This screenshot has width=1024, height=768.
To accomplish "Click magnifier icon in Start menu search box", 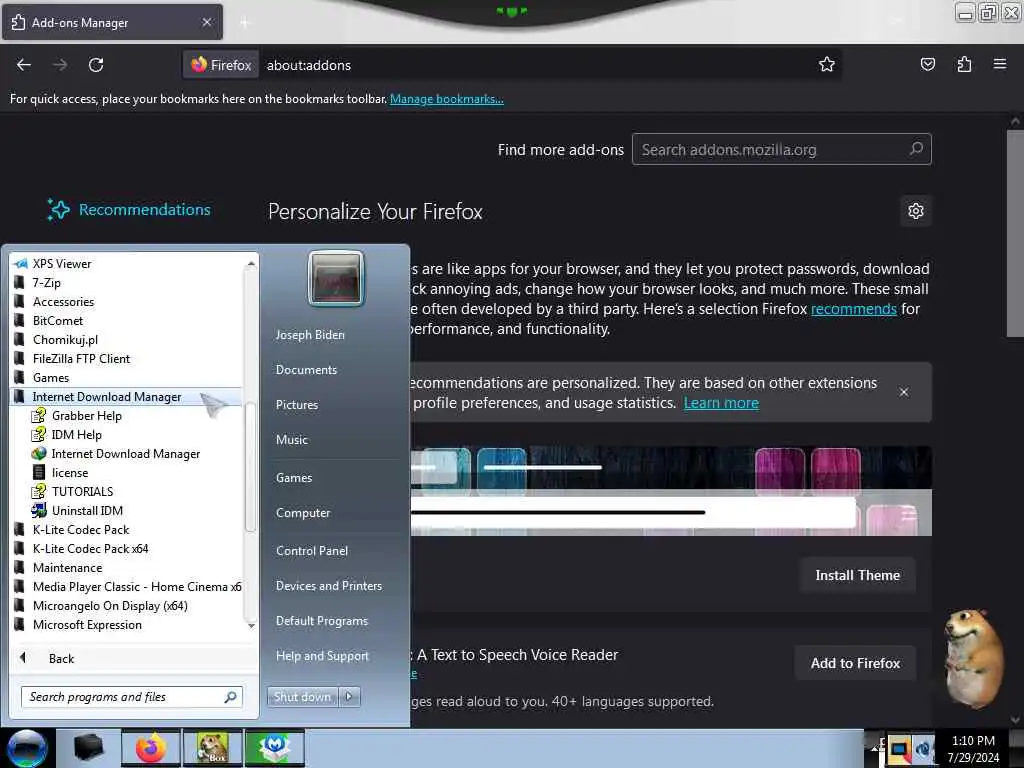I will coord(231,697).
